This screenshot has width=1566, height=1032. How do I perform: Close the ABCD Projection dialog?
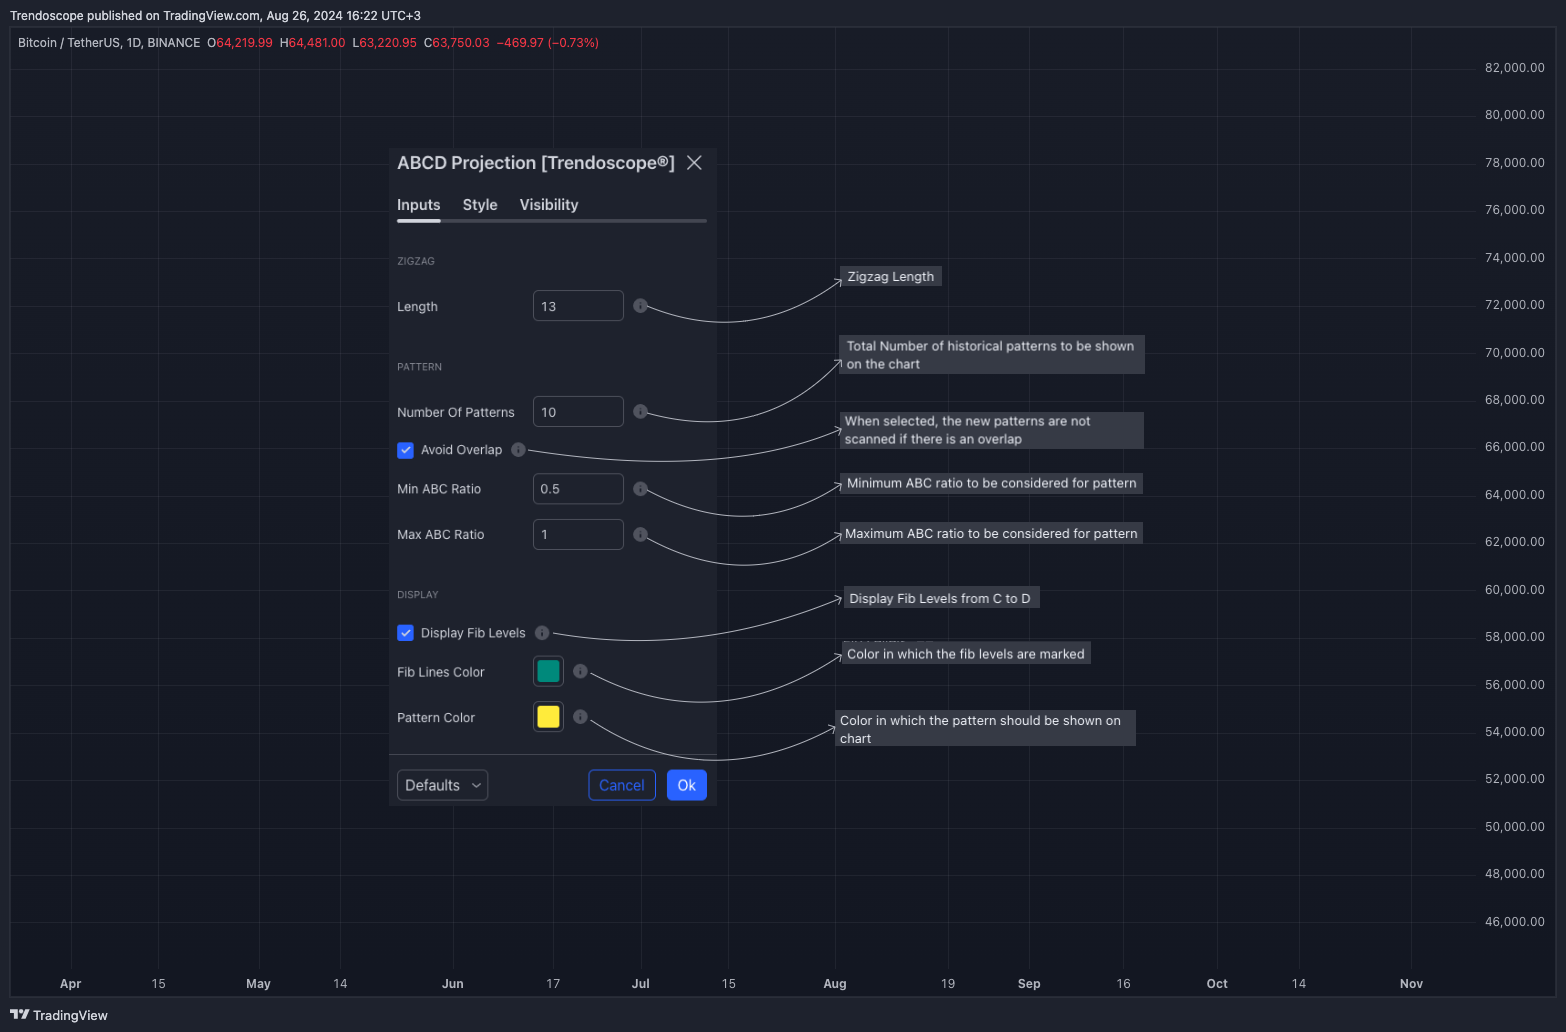click(x=694, y=163)
